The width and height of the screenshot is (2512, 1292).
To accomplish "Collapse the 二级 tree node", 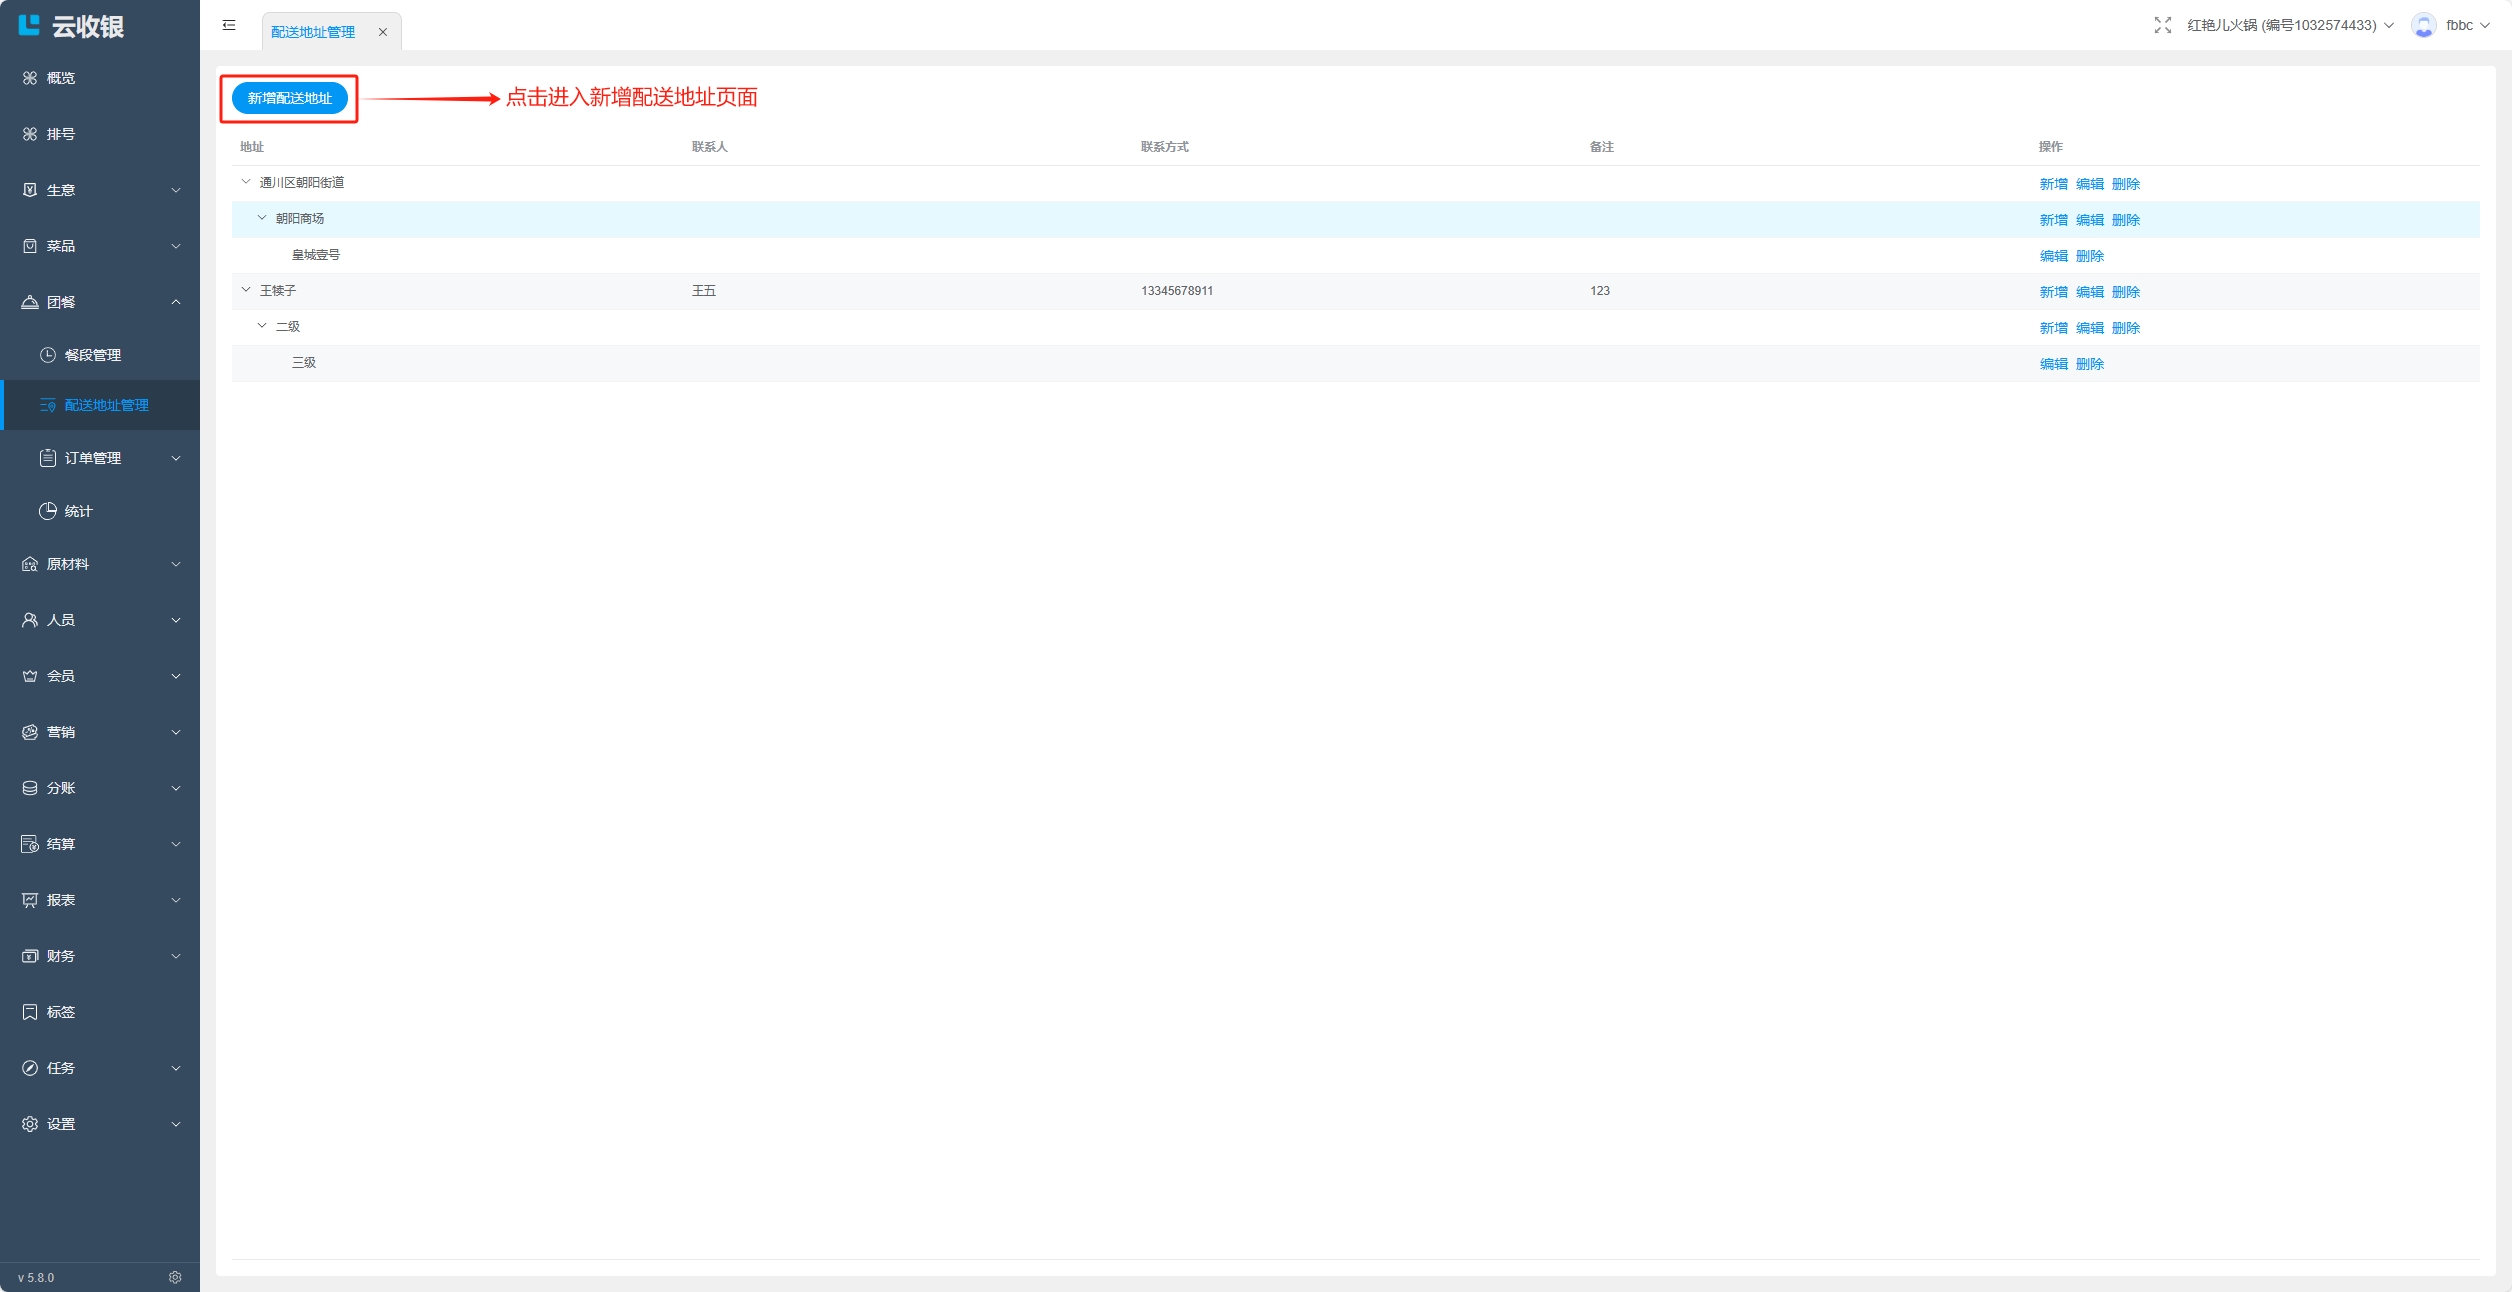I will 262,326.
